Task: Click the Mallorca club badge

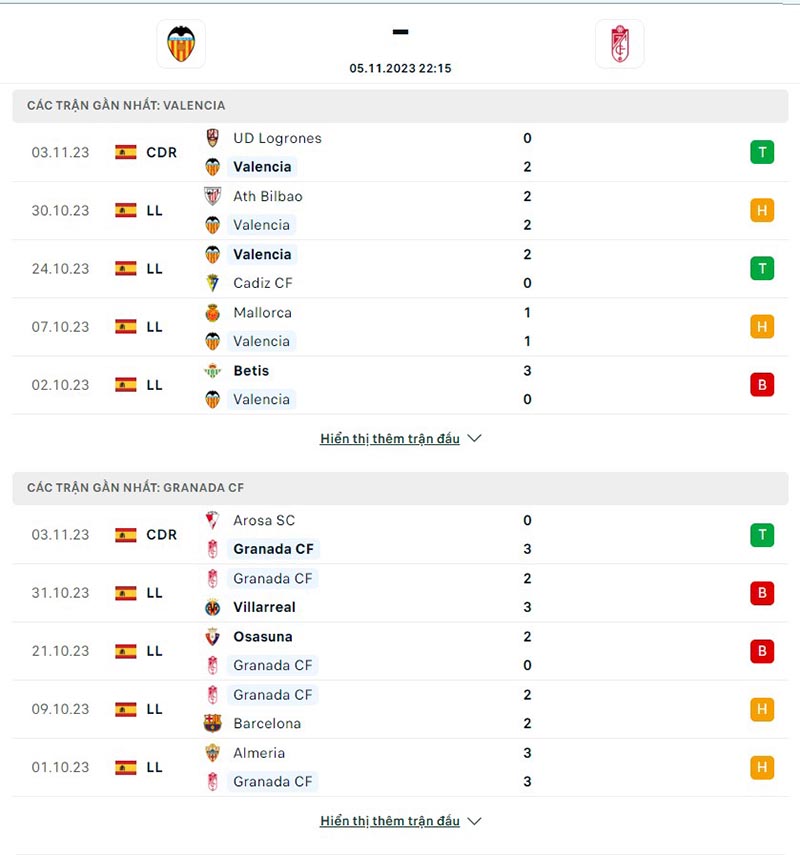Action: click(x=213, y=313)
